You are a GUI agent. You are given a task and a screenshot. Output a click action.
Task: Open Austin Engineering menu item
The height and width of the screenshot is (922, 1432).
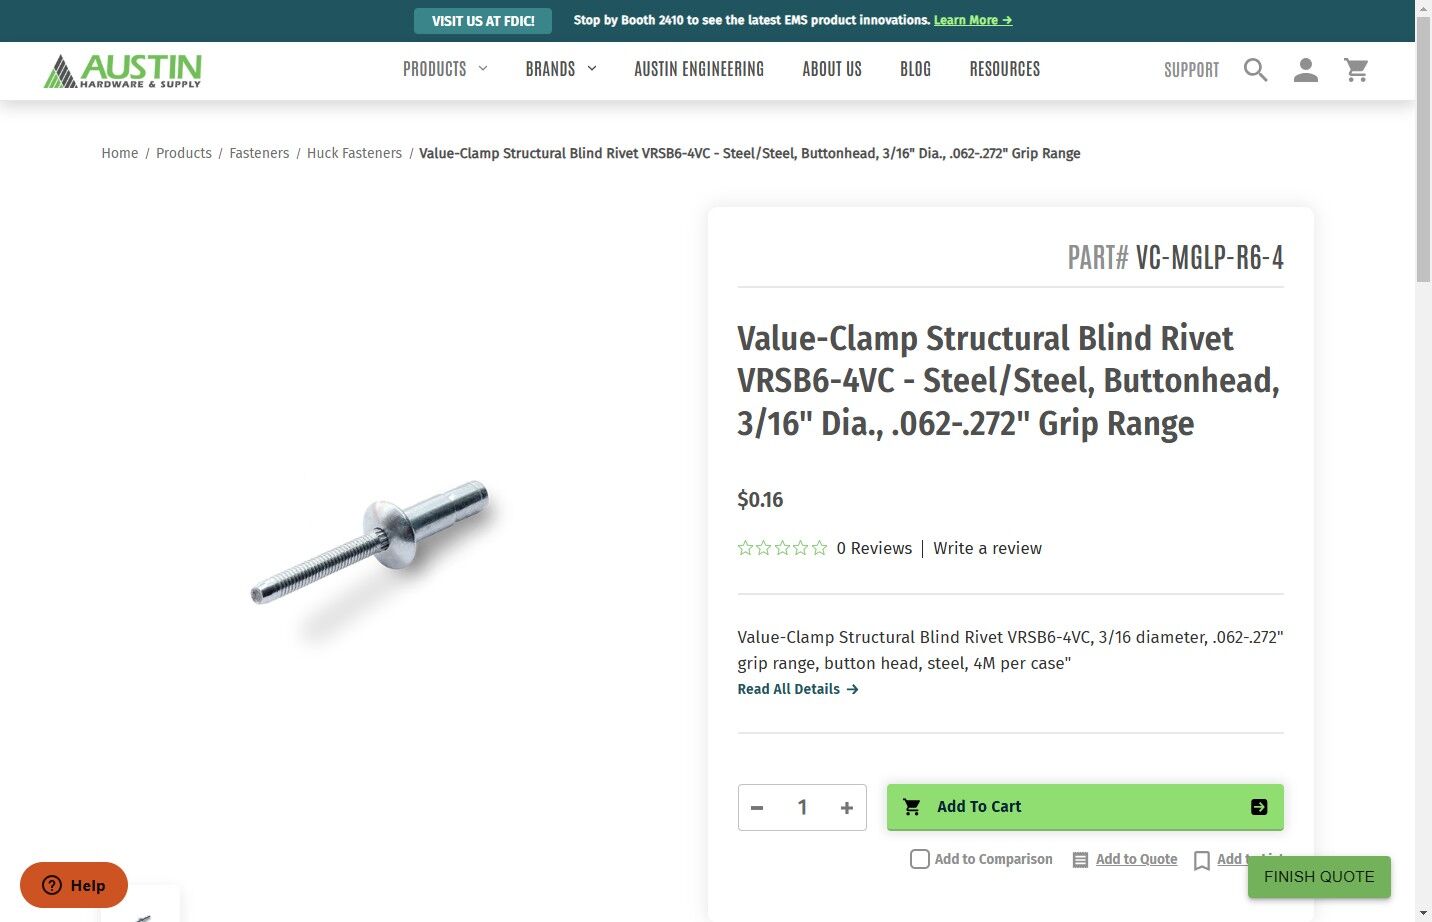699,69
